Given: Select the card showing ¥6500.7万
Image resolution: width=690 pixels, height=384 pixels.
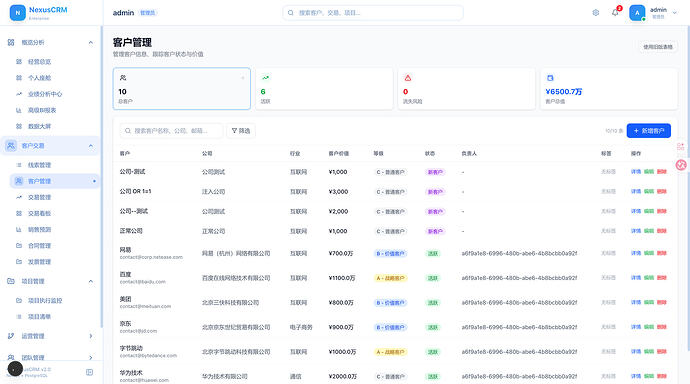Looking at the screenshot, I should click(x=609, y=88).
